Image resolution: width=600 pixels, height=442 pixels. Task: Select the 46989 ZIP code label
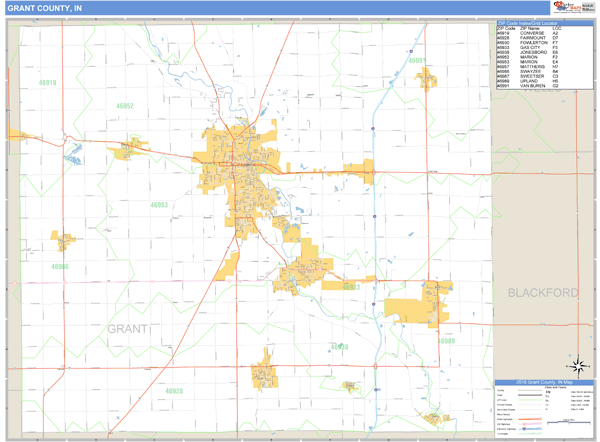coord(446,341)
